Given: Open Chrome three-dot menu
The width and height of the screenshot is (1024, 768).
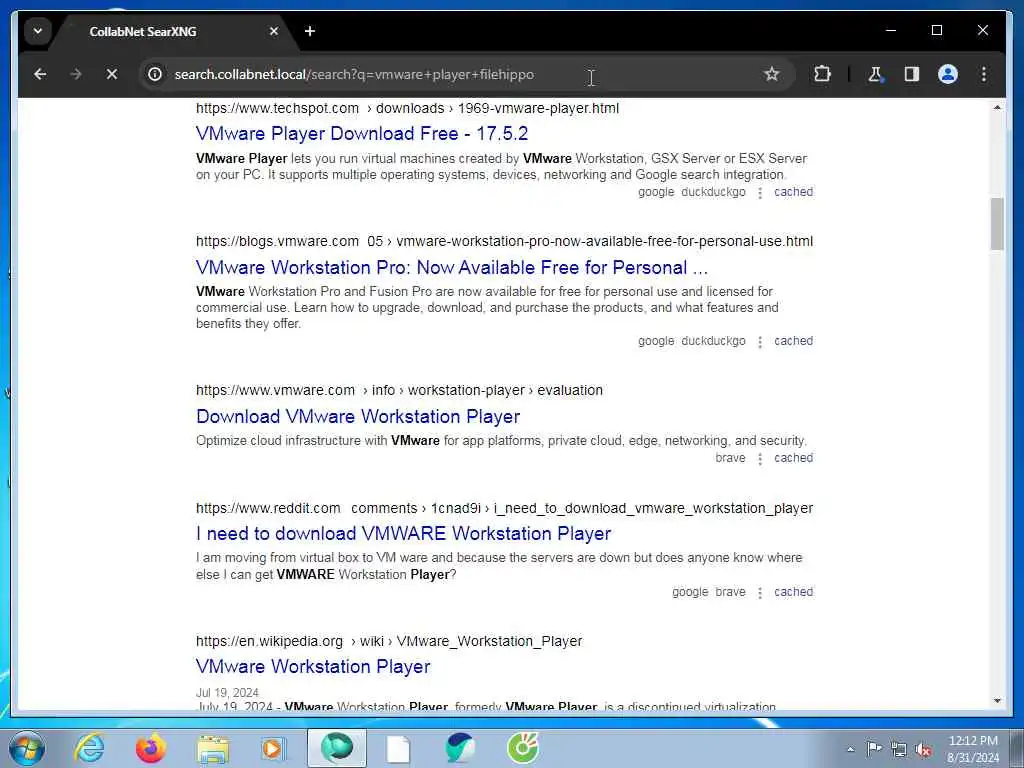Looking at the screenshot, I should coord(984,74).
